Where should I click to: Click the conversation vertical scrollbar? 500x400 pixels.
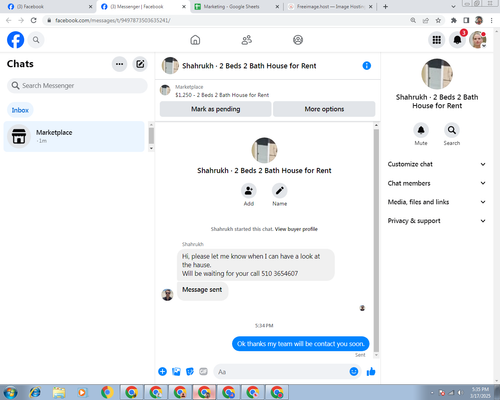376,240
